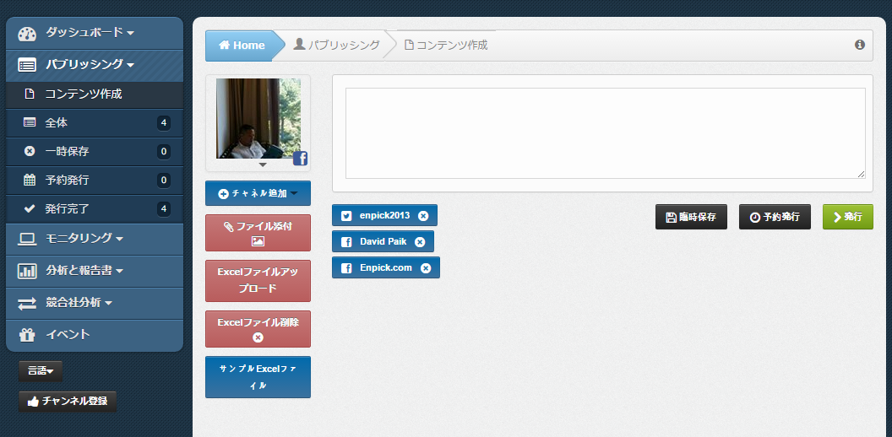The height and width of the screenshot is (437, 892).
Task: Open the account switcher arrow below photo
Action: [x=262, y=165]
